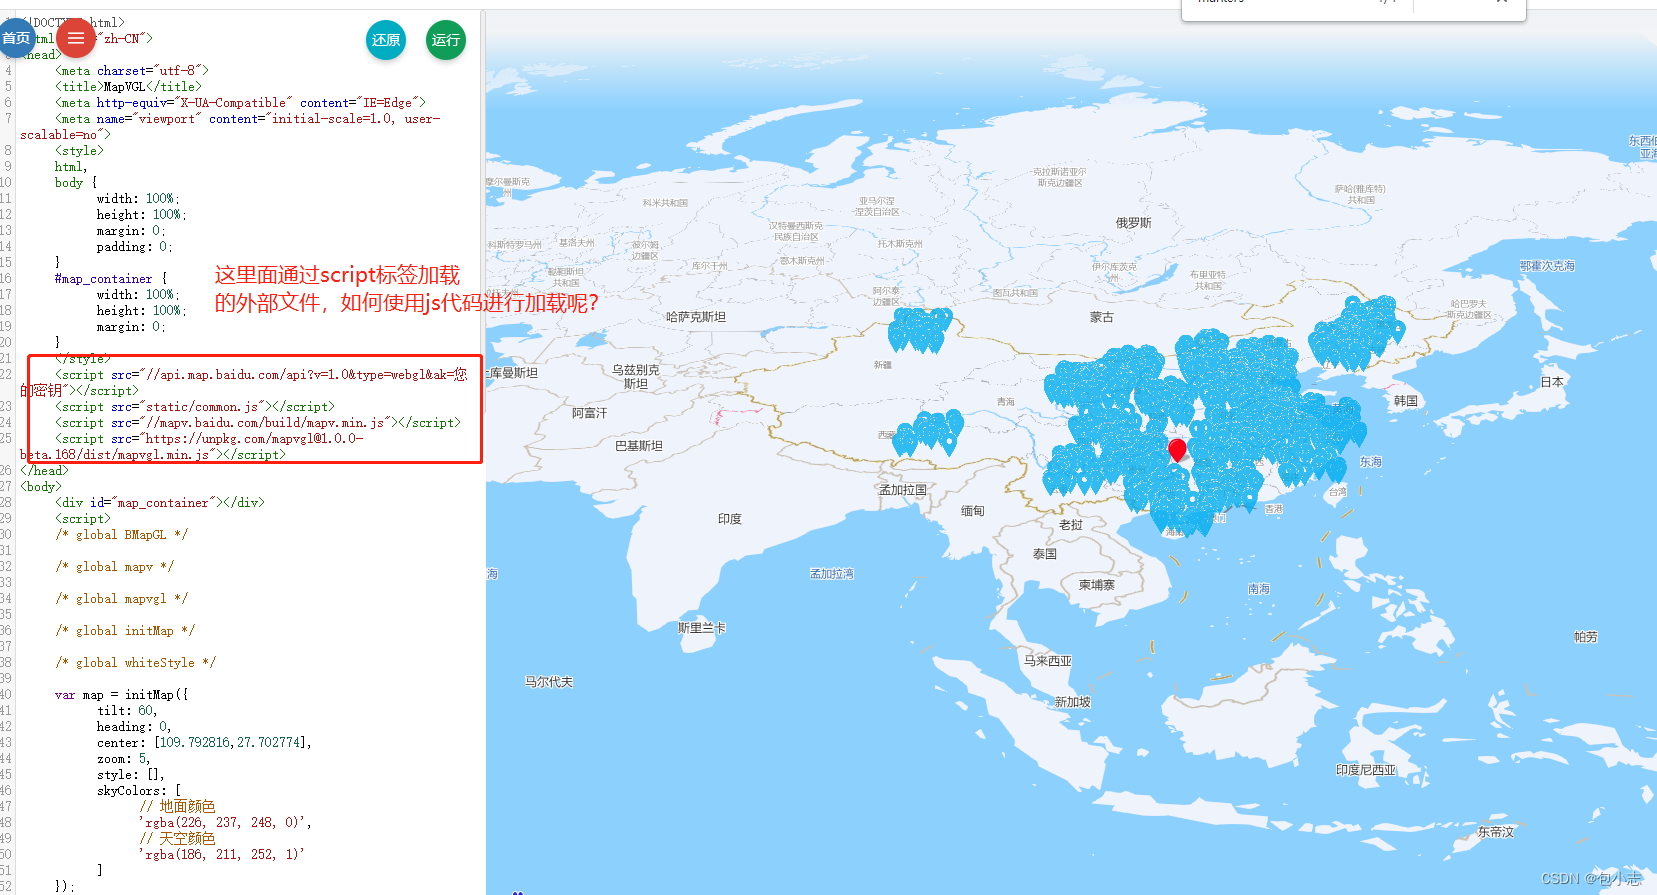Image resolution: width=1657 pixels, height=895 pixels.
Task: Click the 东帝汶 map label
Action: [1496, 832]
